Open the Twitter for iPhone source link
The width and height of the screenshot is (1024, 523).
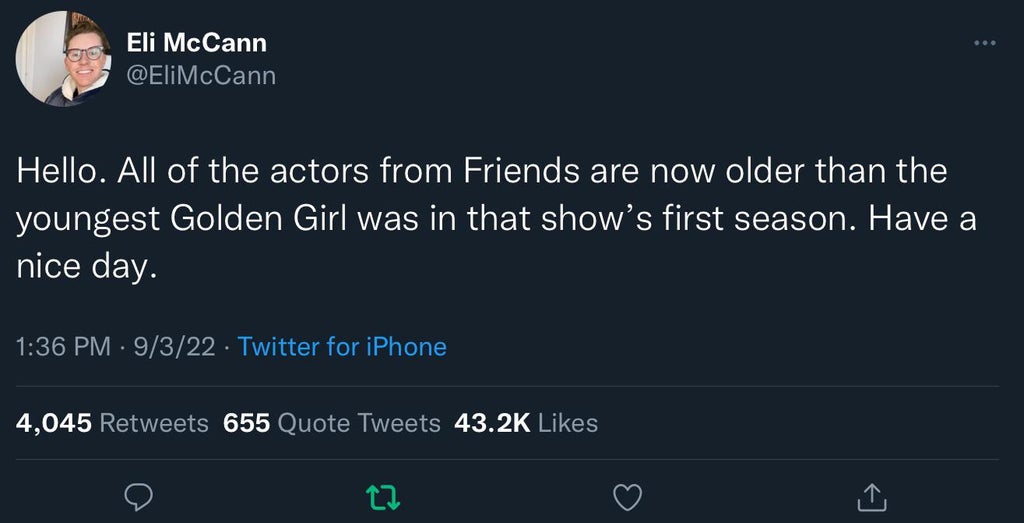(x=342, y=347)
